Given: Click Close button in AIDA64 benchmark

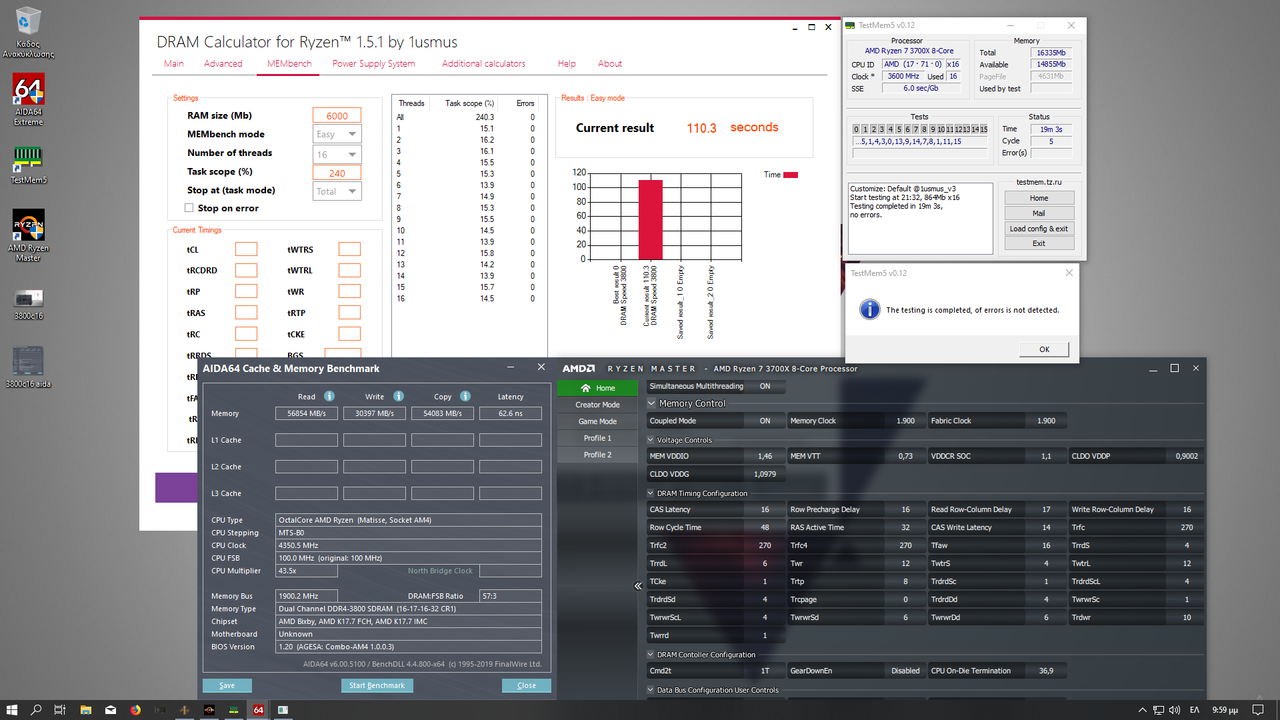Looking at the screenshot, I should (527, 685).
